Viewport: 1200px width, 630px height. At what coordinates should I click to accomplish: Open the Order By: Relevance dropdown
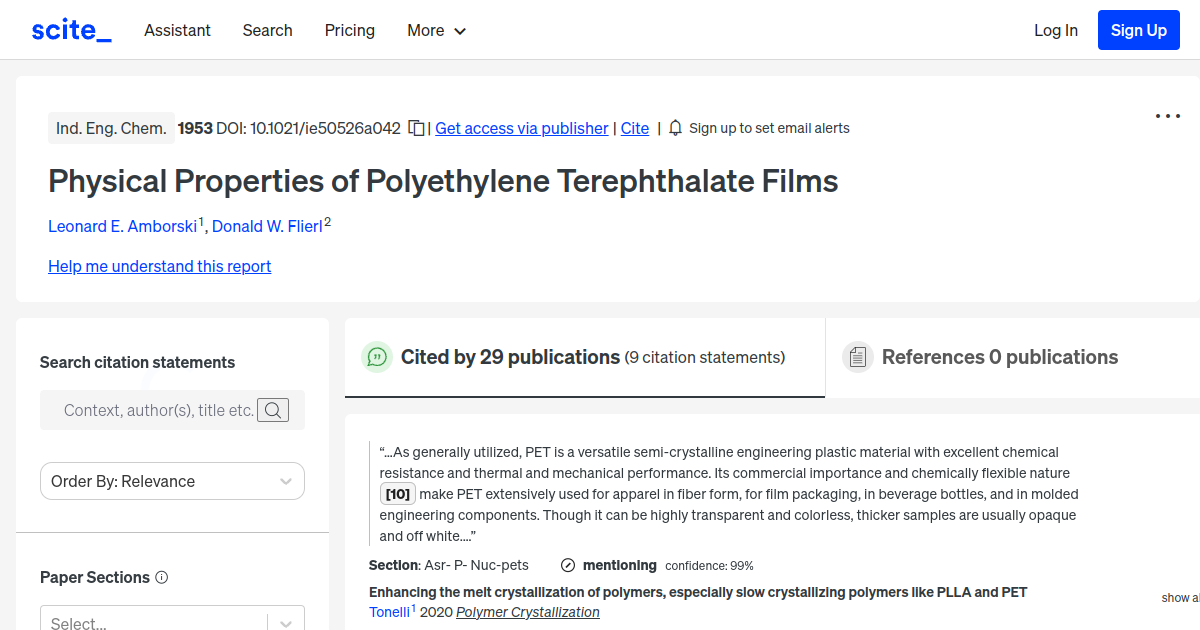(171, 481)
